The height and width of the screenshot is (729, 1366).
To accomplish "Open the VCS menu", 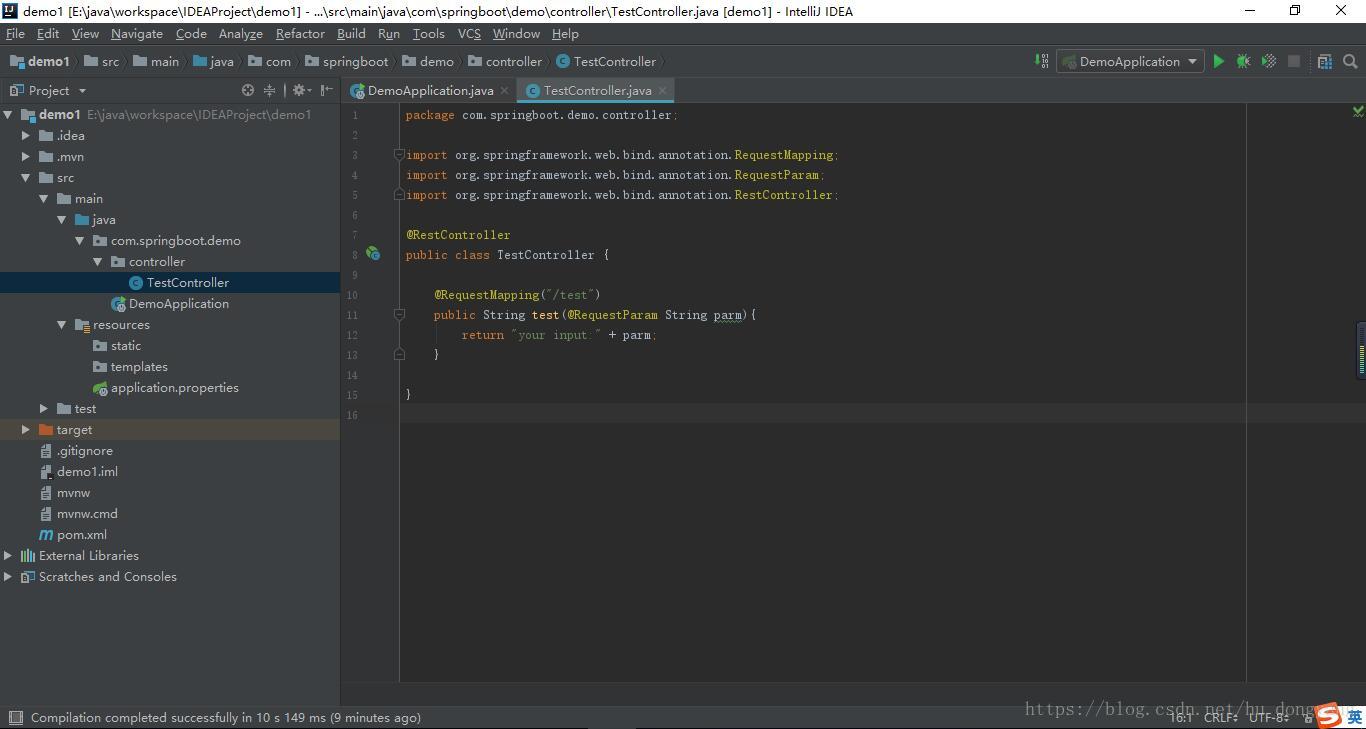I will point(469,33).
